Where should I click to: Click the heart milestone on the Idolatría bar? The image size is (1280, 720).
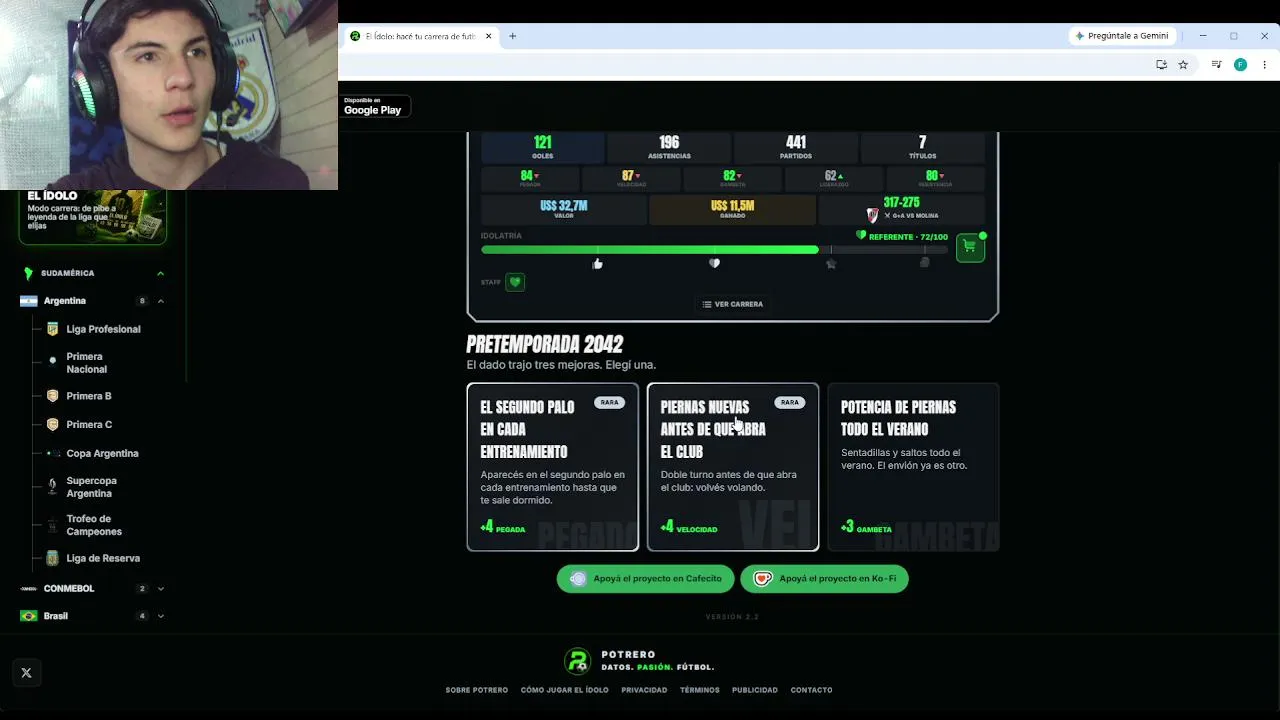click(714, 264)
